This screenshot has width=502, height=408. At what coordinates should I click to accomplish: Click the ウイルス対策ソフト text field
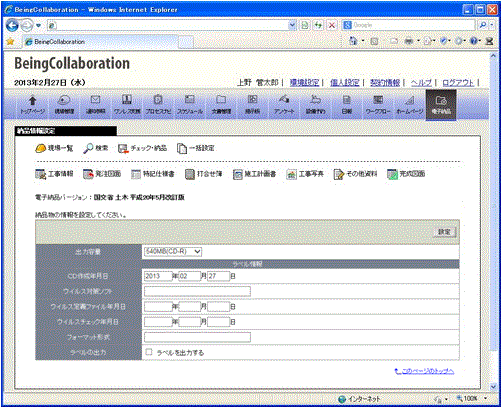click(197, 291)
